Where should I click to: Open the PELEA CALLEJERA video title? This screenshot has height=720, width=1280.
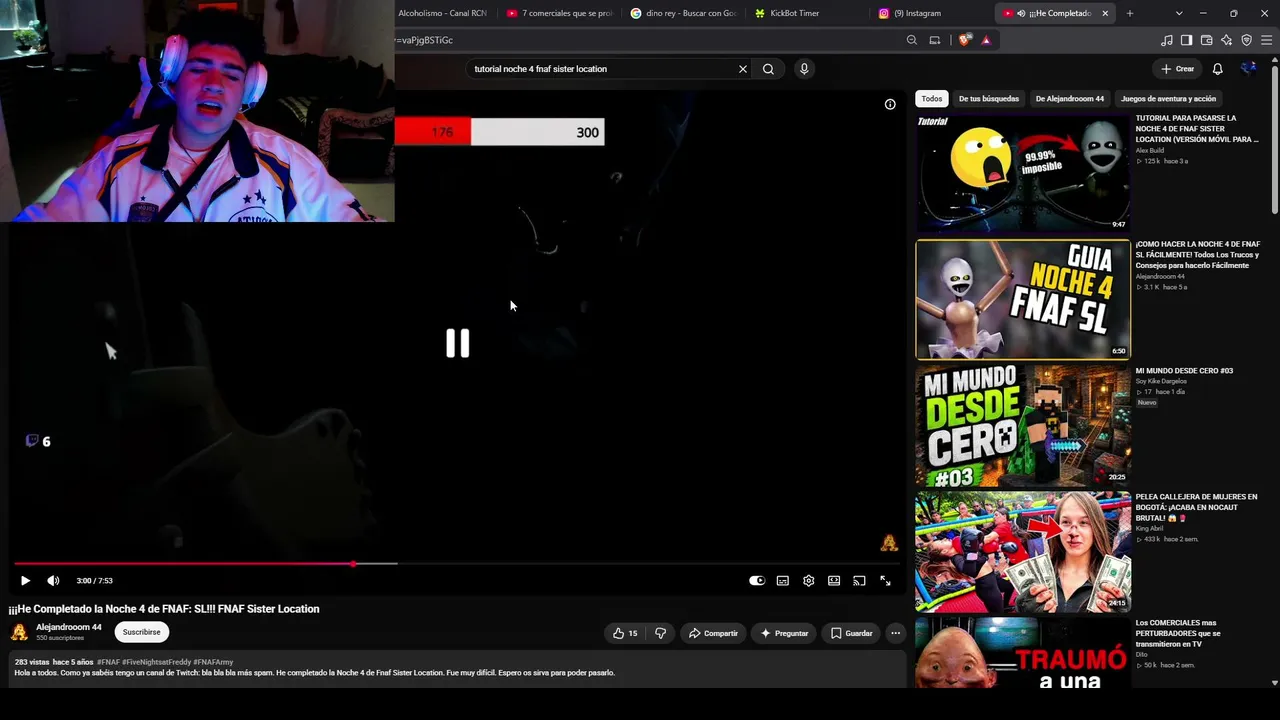tap(1197, 507)
